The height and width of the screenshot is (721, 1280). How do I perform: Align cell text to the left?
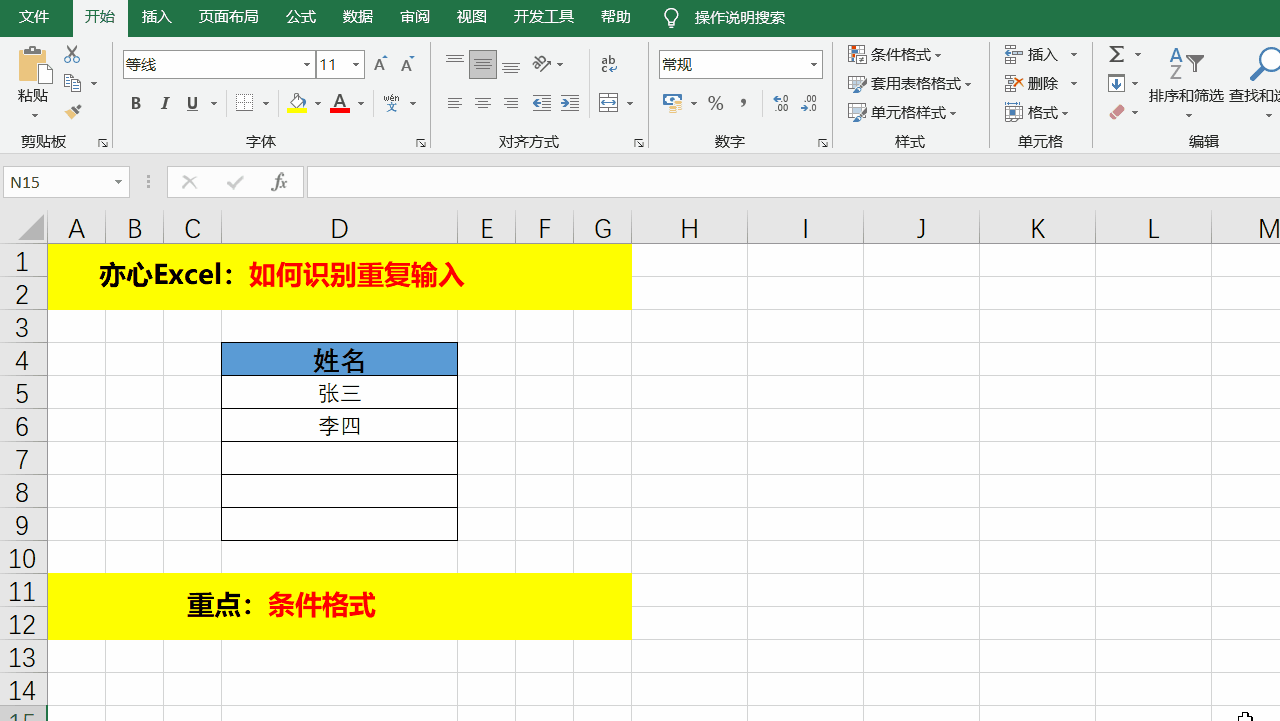(455, 103)
